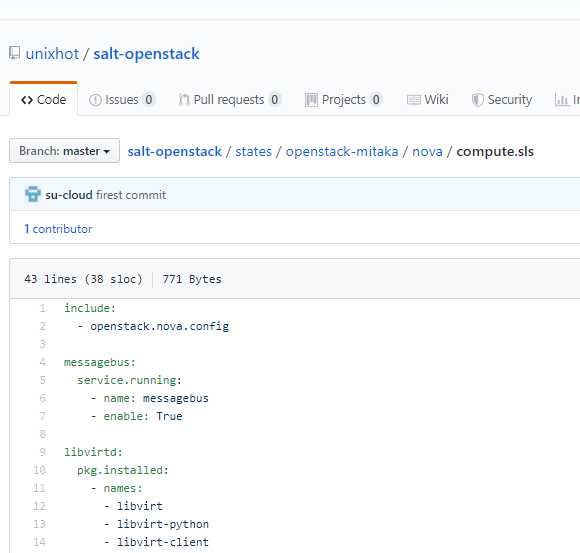Screen dimensions: 580x553
Task: Open the Pull requests tab
Action: tap(229, 100)
